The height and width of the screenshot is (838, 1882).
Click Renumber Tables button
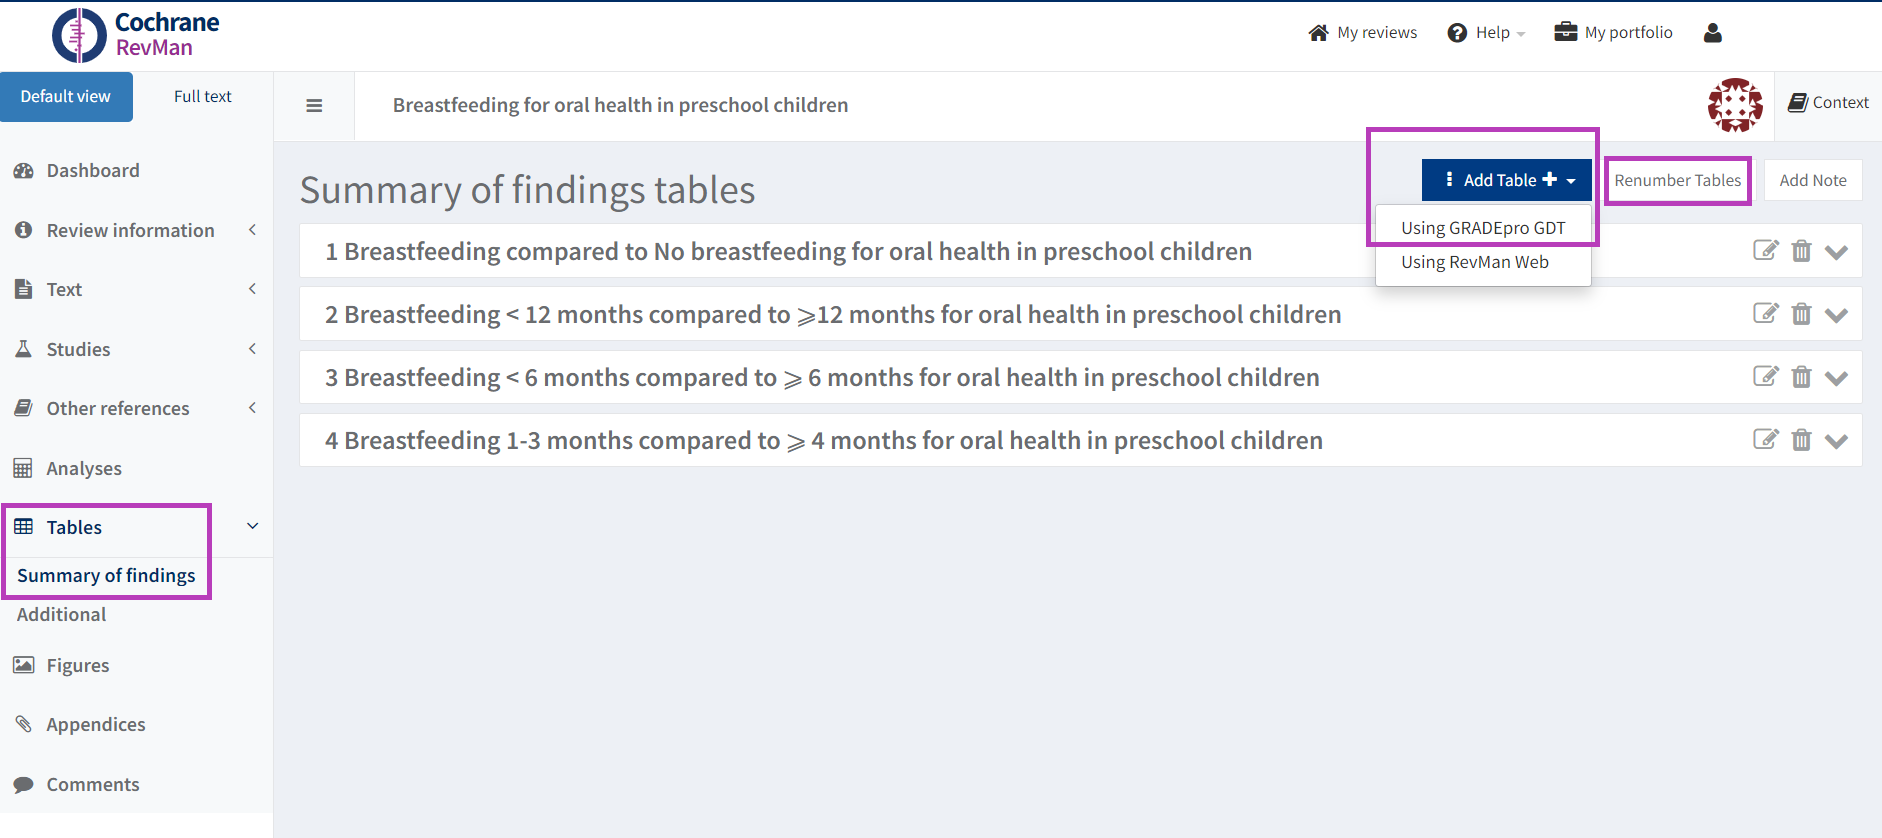click(x=1677, y=181)
